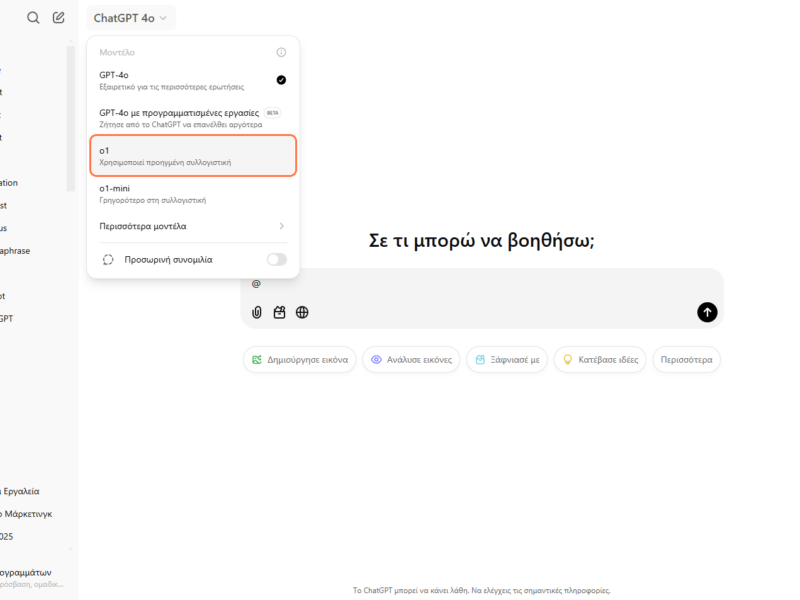The image size is (800, 600).
Task: Click the ChatGPT mistakes disclaimer text
Action: coord(482,590)
